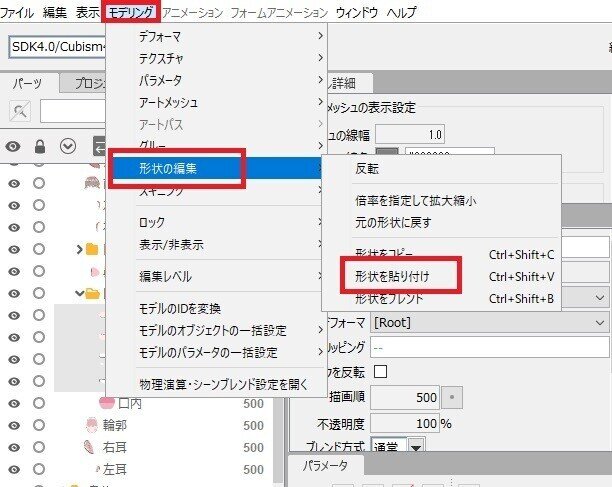Open the 表示 menu
The image size is (612, 487).
[x=87, y=12]
